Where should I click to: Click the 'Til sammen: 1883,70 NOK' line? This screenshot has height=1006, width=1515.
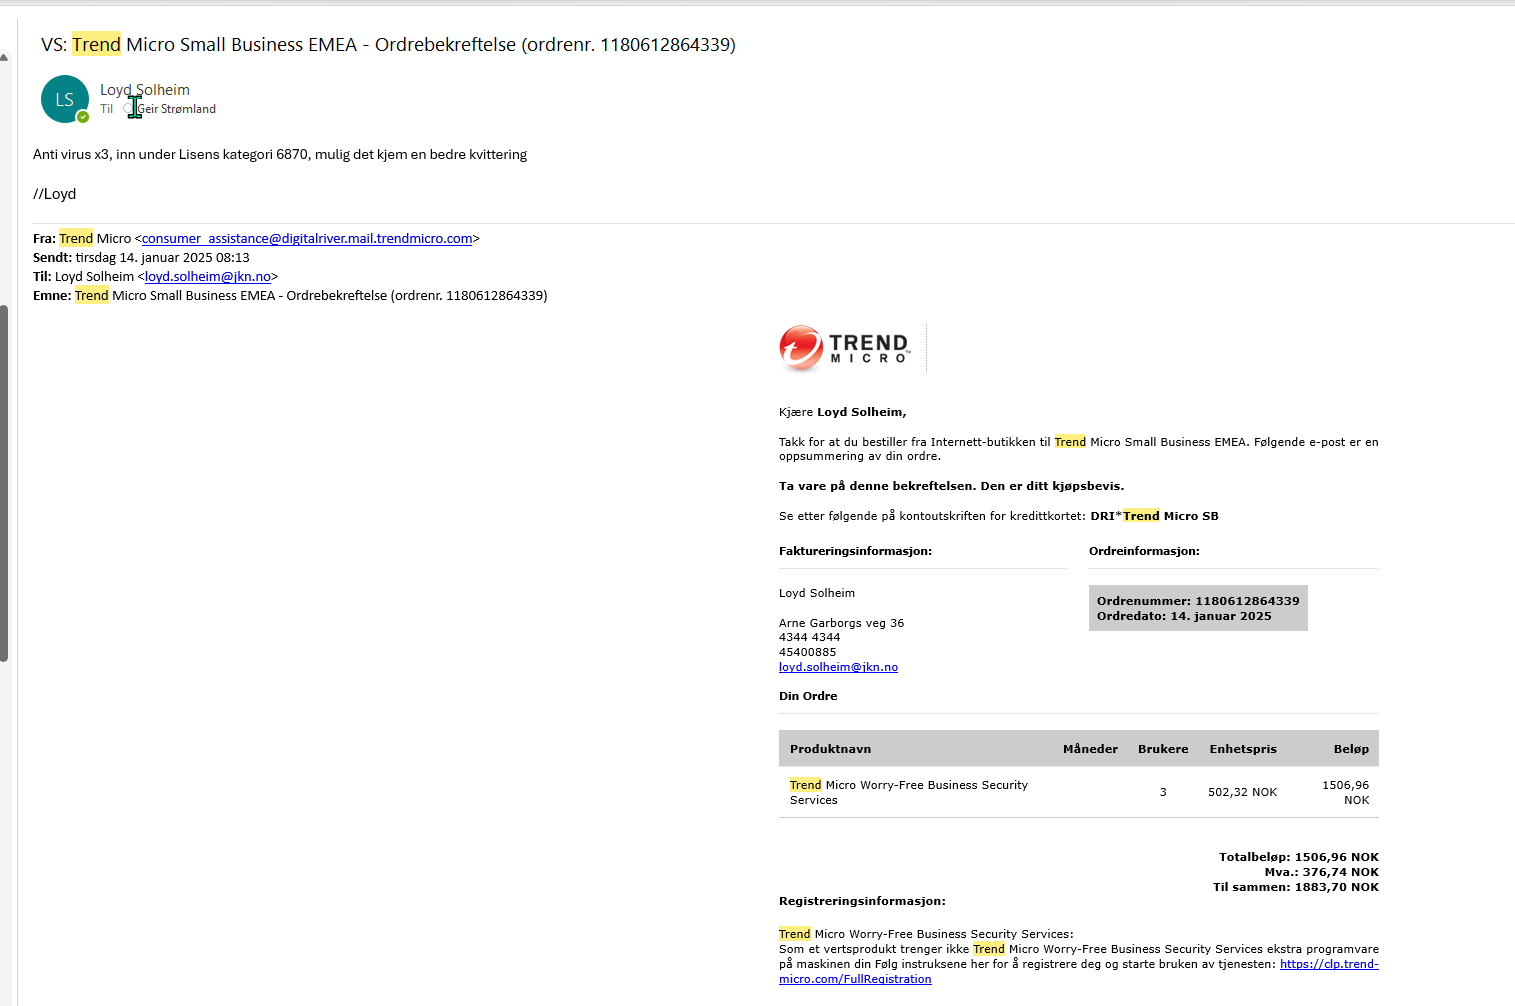click(x=1296, y=887)
